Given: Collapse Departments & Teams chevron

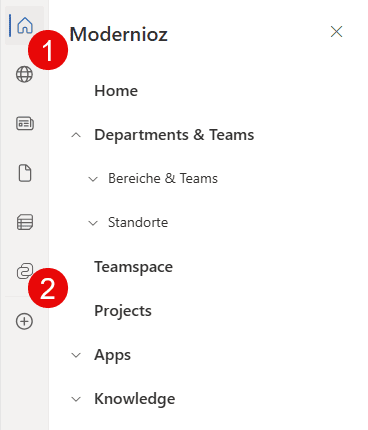Looking at the screenshot, I should point(76,135).
